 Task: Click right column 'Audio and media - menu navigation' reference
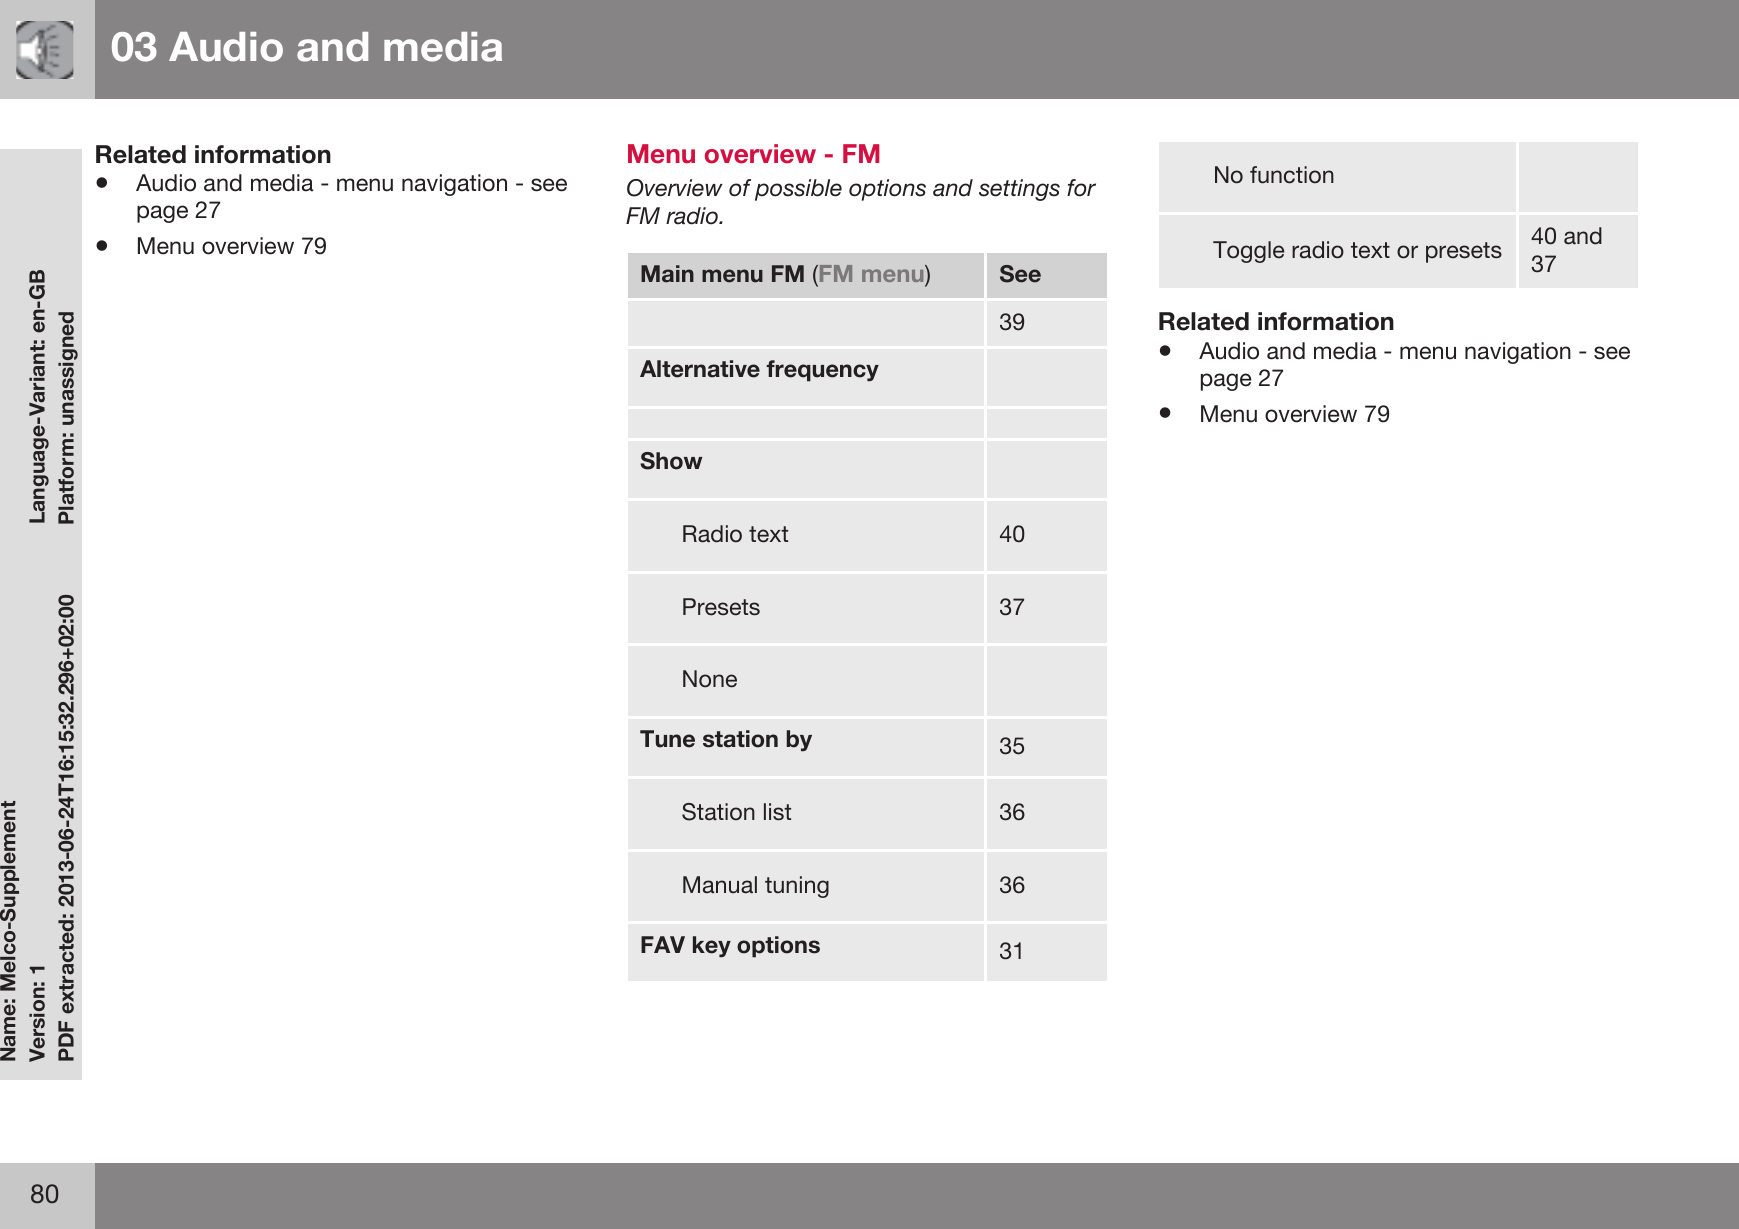tap(1415, 365)
